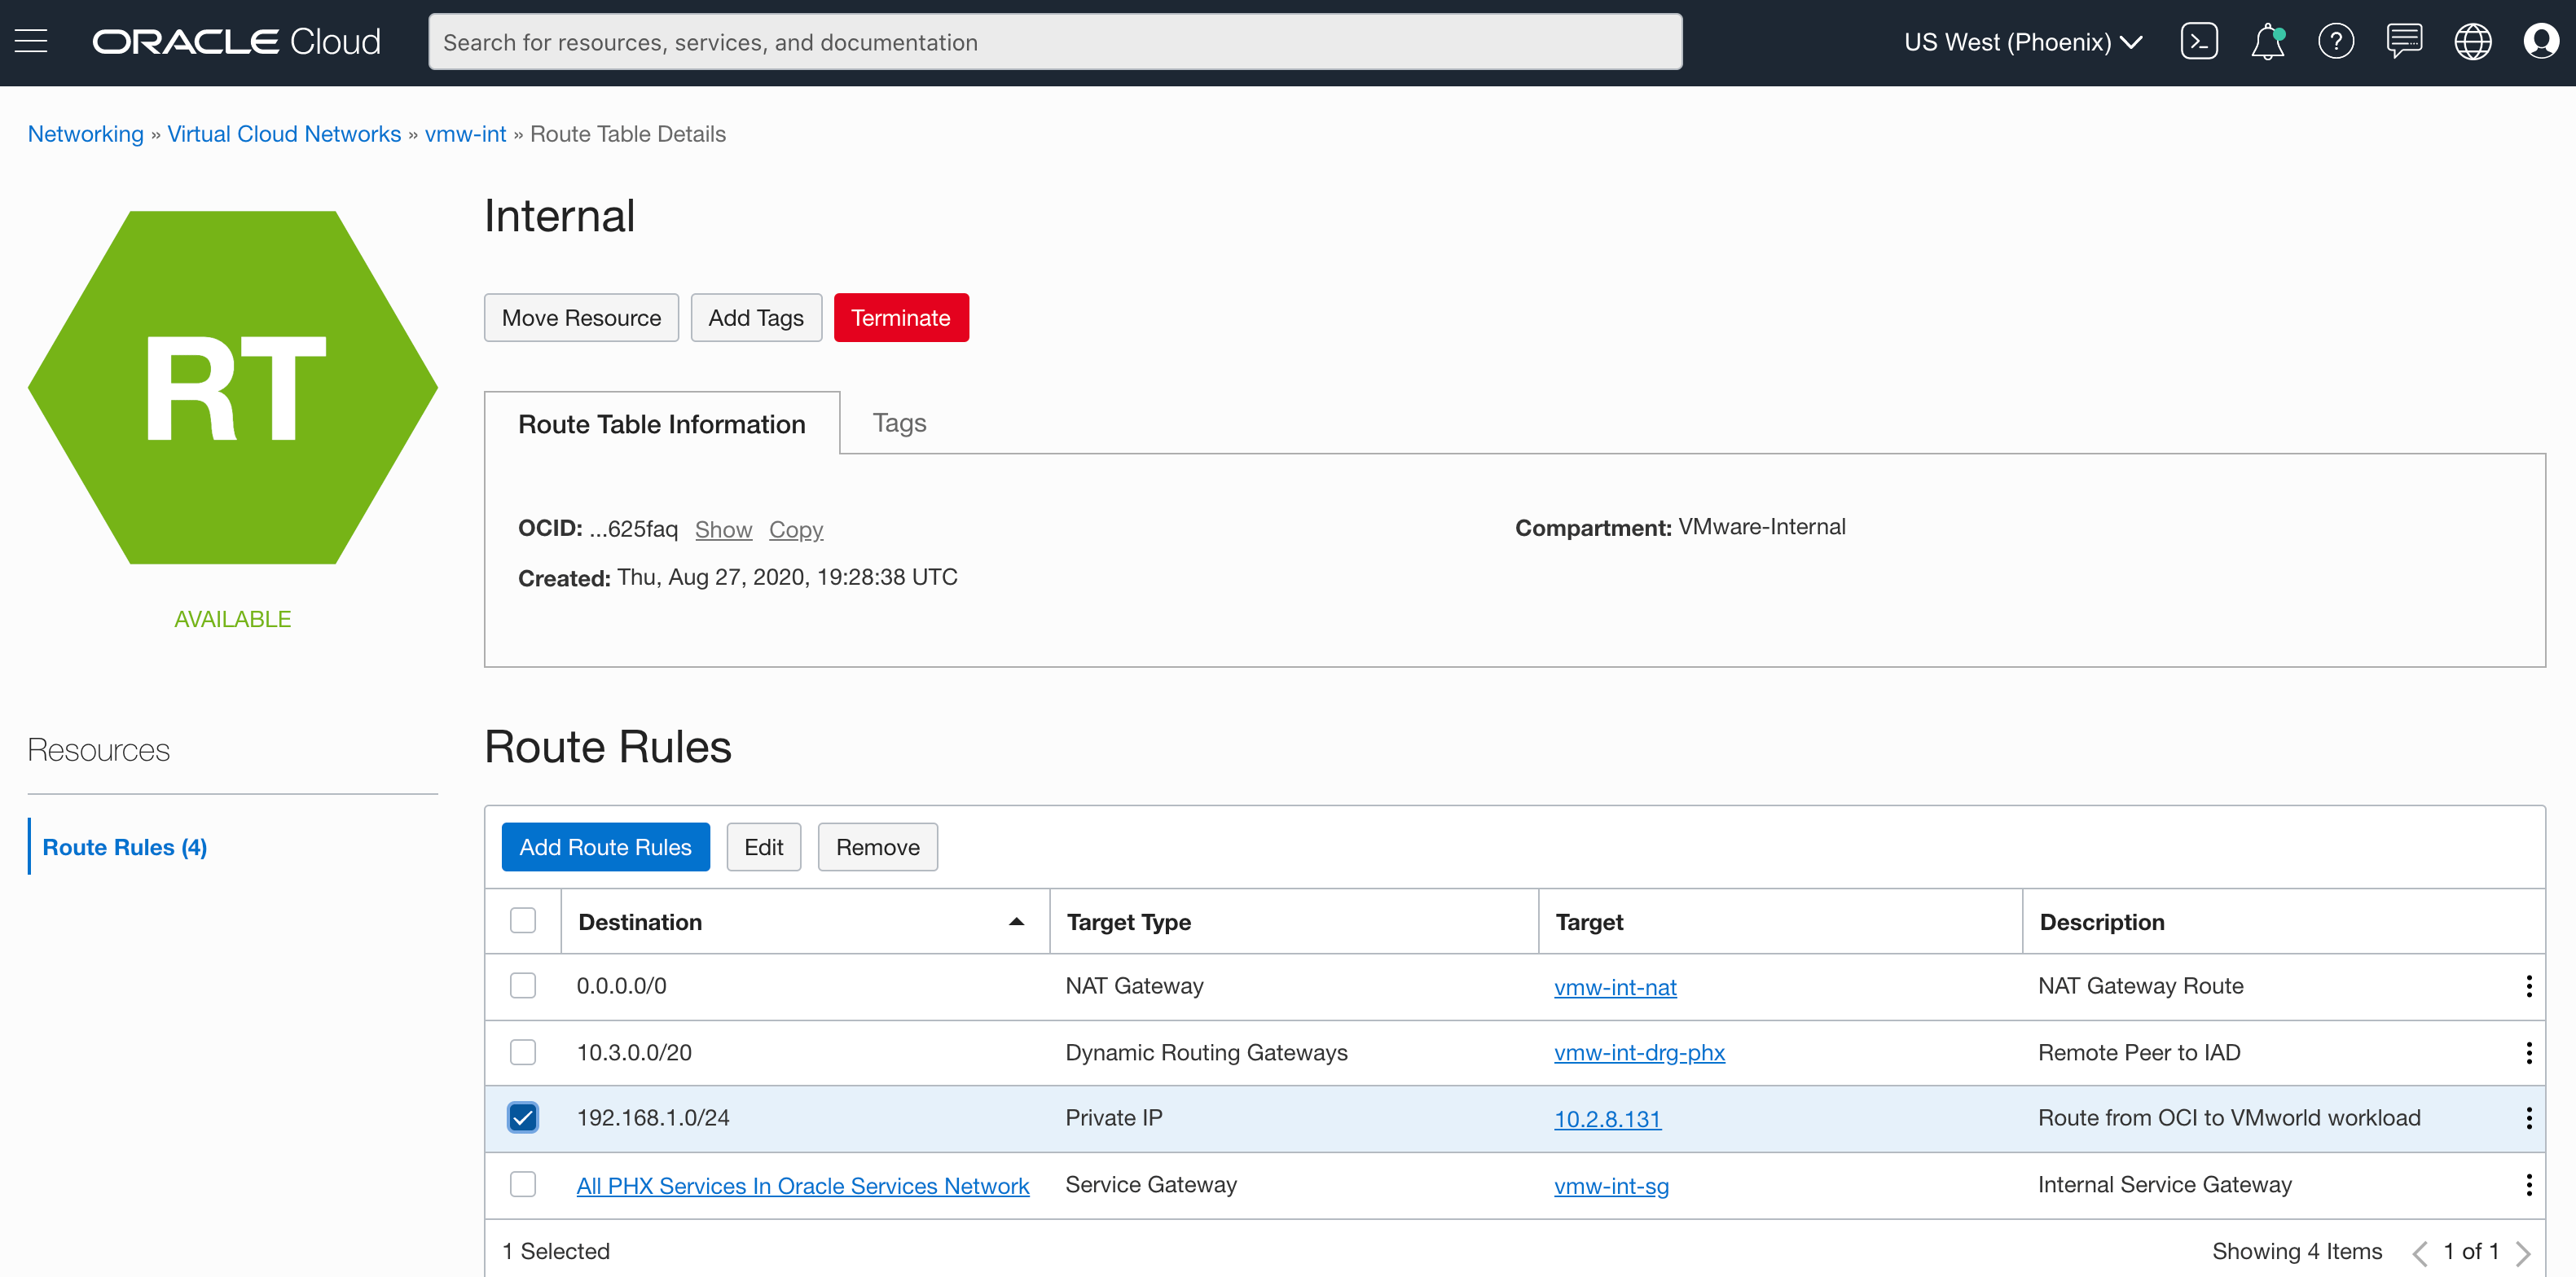Select all route rules via header checkbox
This screenshot has width=2576, height=1277.
point(523,920)
